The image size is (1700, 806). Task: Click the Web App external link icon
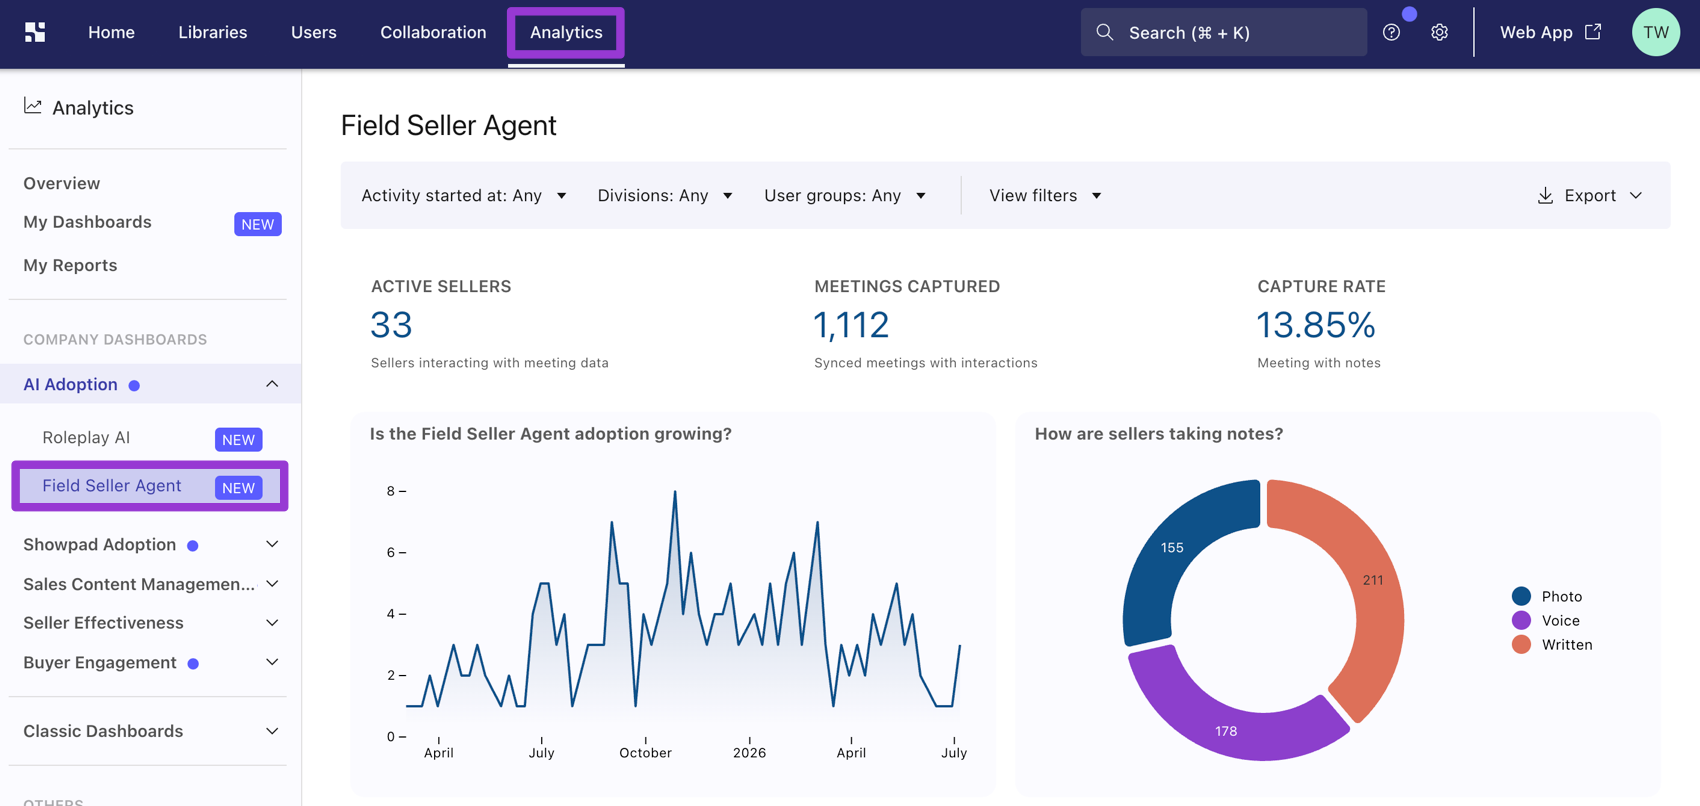click(1593, 31)
